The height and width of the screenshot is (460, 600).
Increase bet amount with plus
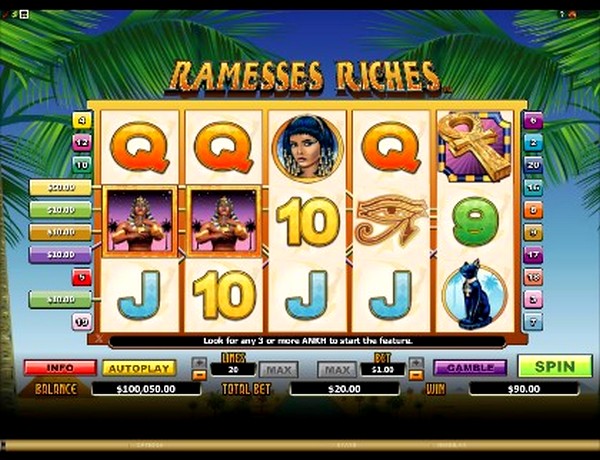click(x=416, y=363)
